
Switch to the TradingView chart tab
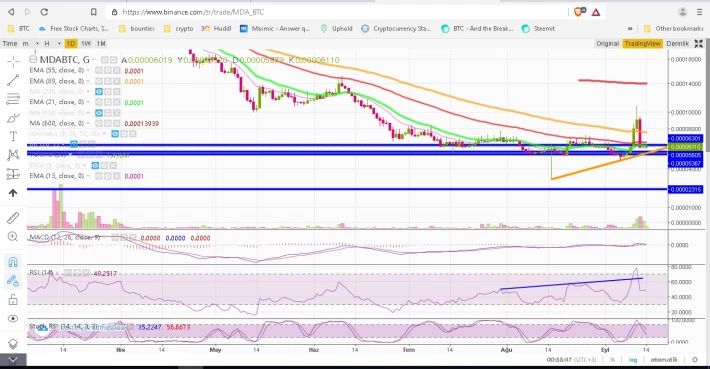[x=643, y=43]
